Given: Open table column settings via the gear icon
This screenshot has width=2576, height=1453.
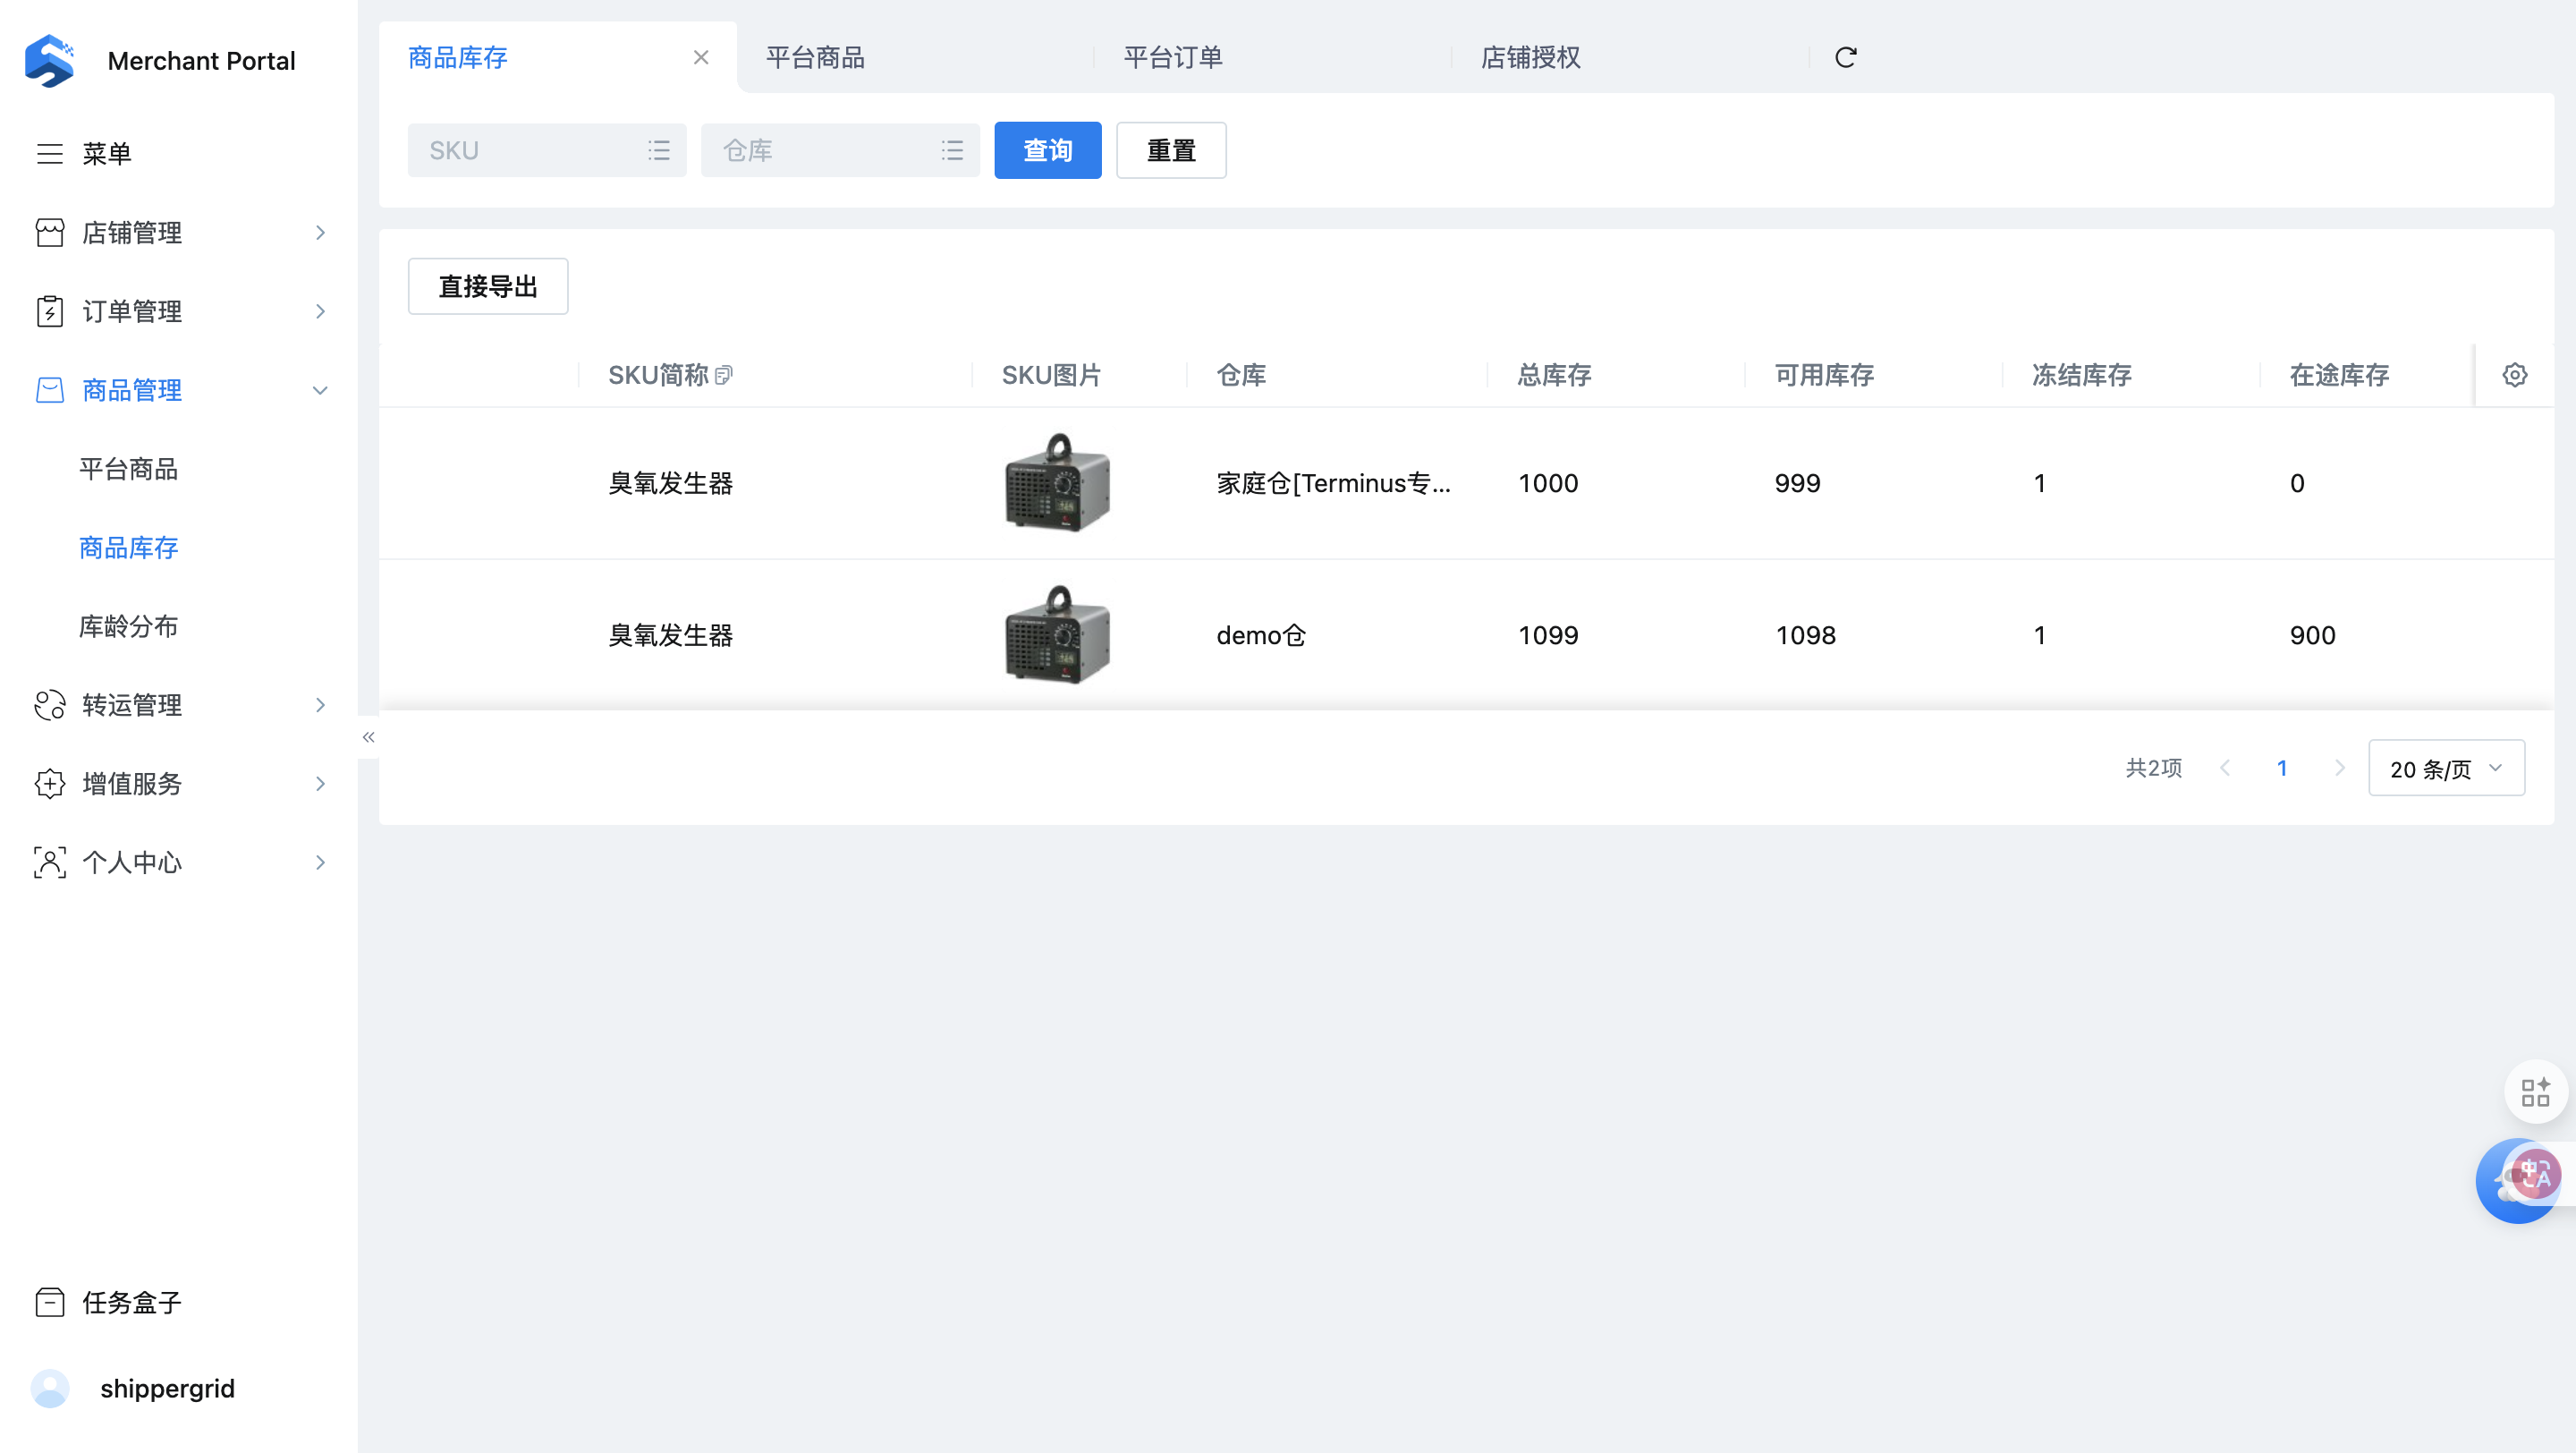Looking at the screenshot, I should (2514, 375).
